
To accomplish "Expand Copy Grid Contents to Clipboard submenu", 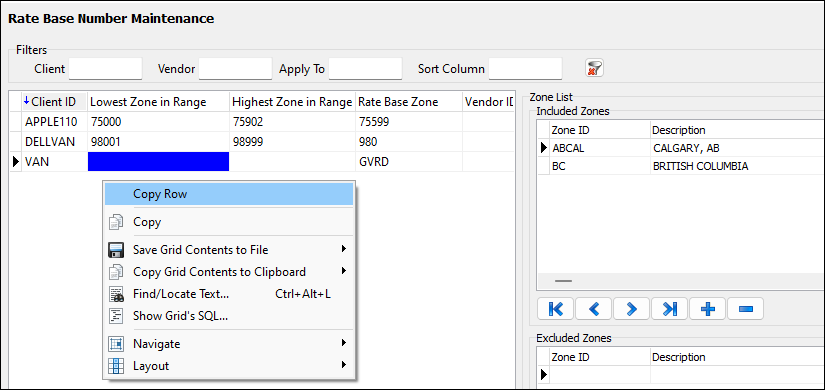I will 344,271.
